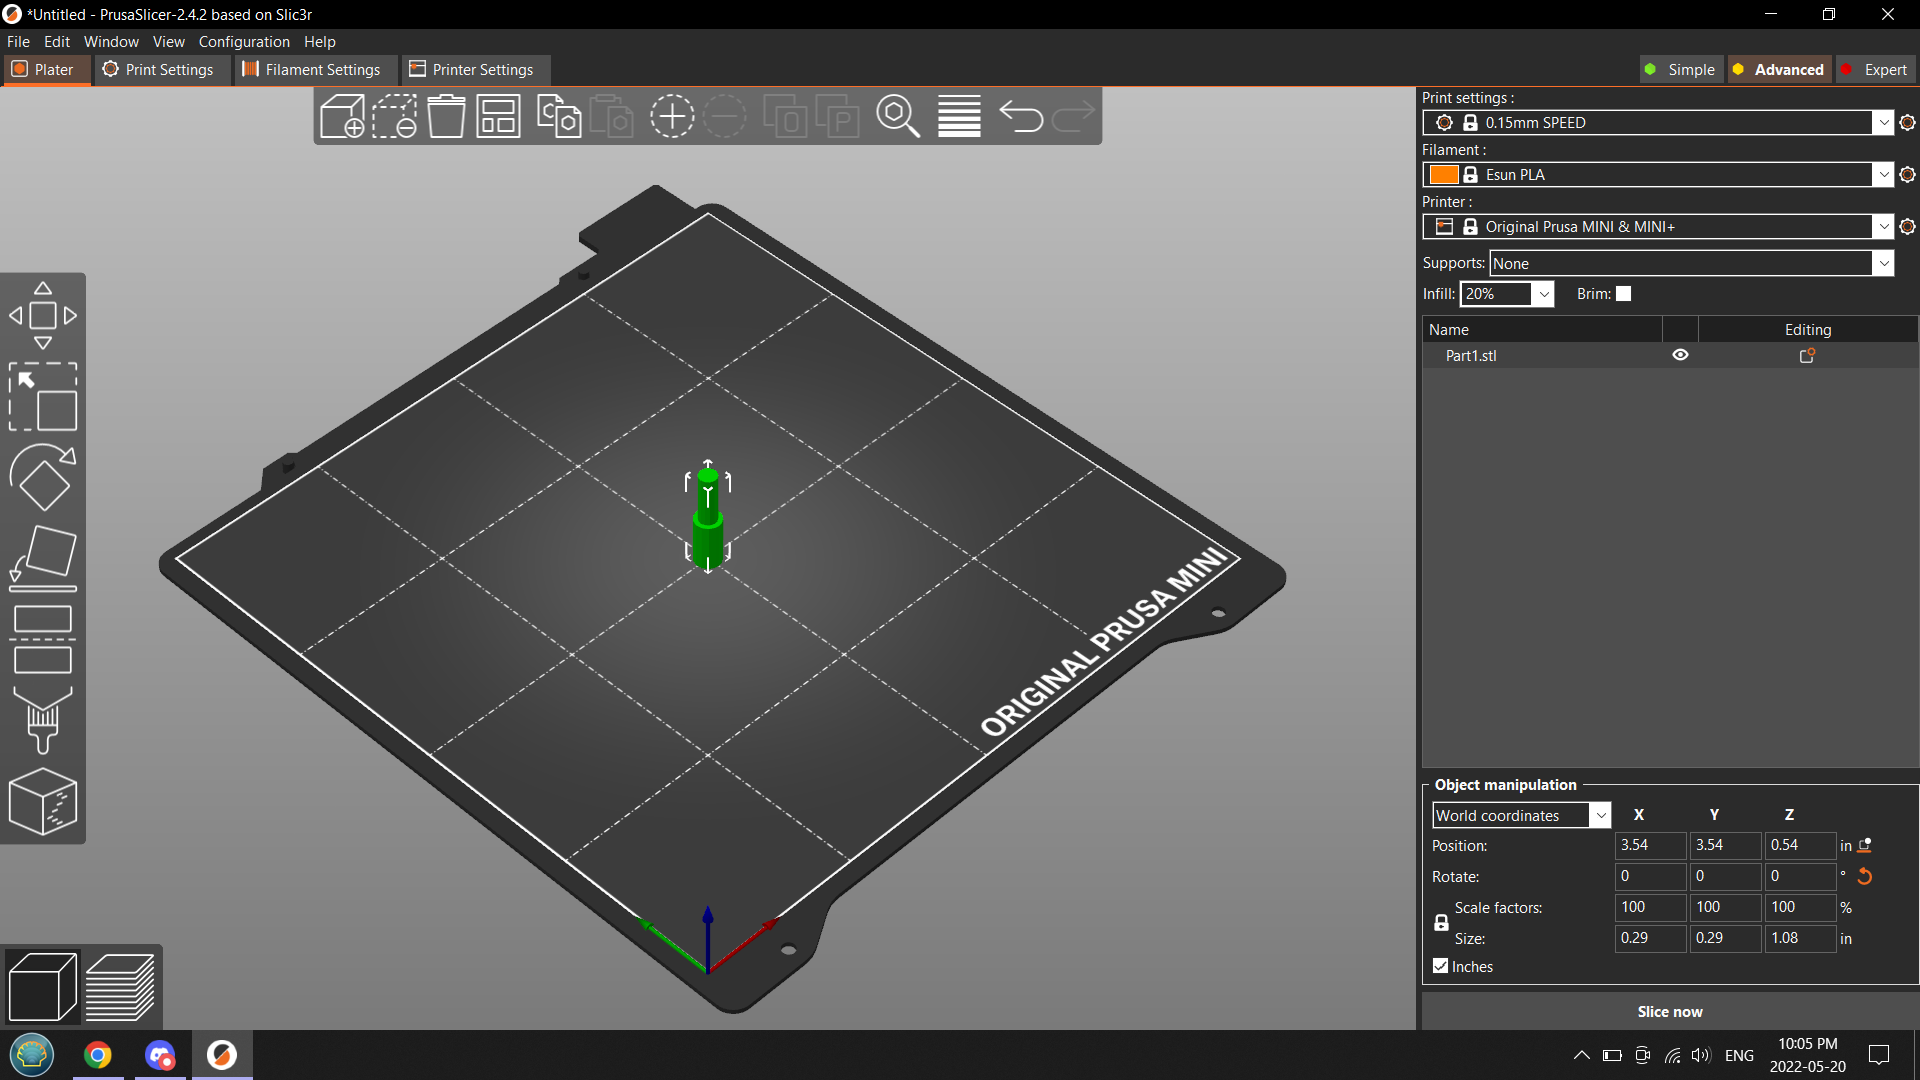The width and height of the screenshot is (1920, 1080).
Task: Click the Slice now button
Action: click(x=1669, y=1012)
